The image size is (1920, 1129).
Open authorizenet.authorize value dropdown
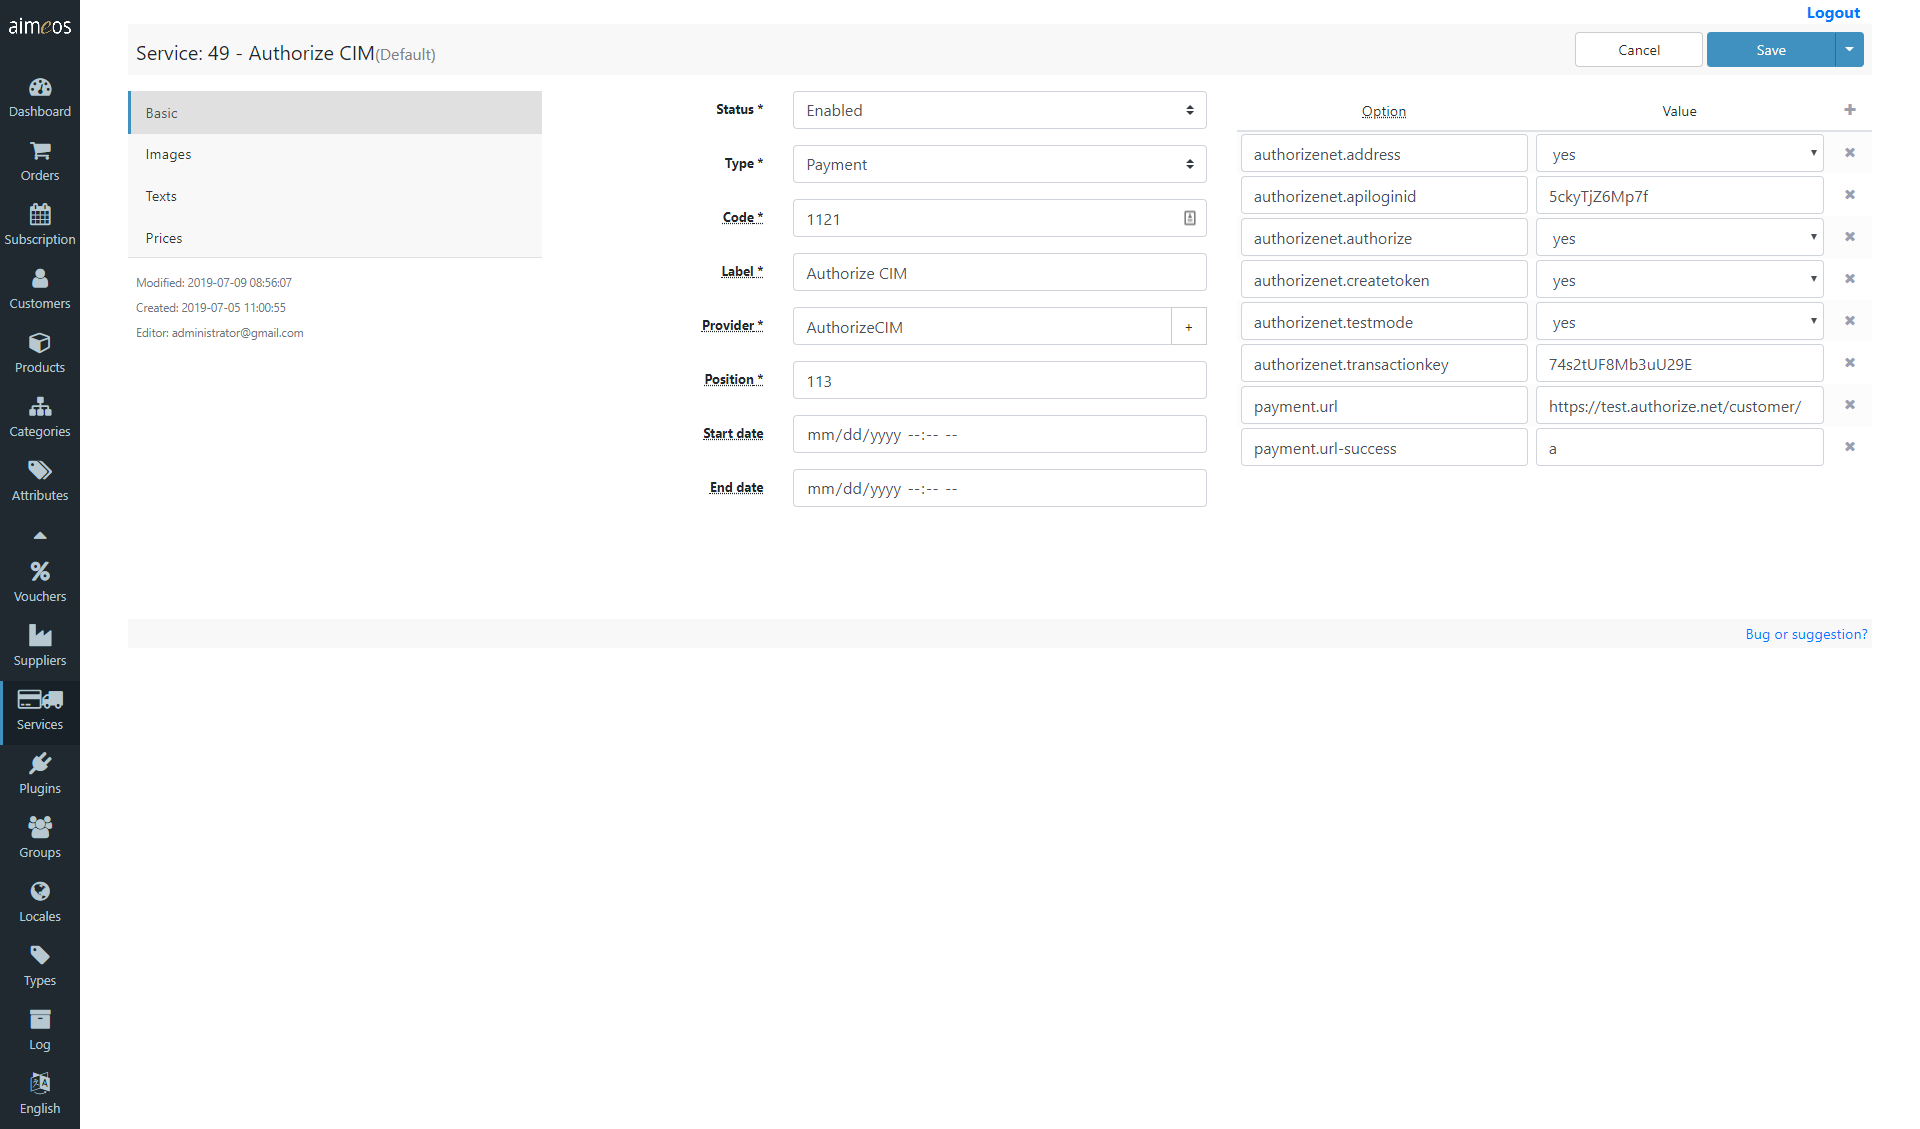tap(1679, 238)
